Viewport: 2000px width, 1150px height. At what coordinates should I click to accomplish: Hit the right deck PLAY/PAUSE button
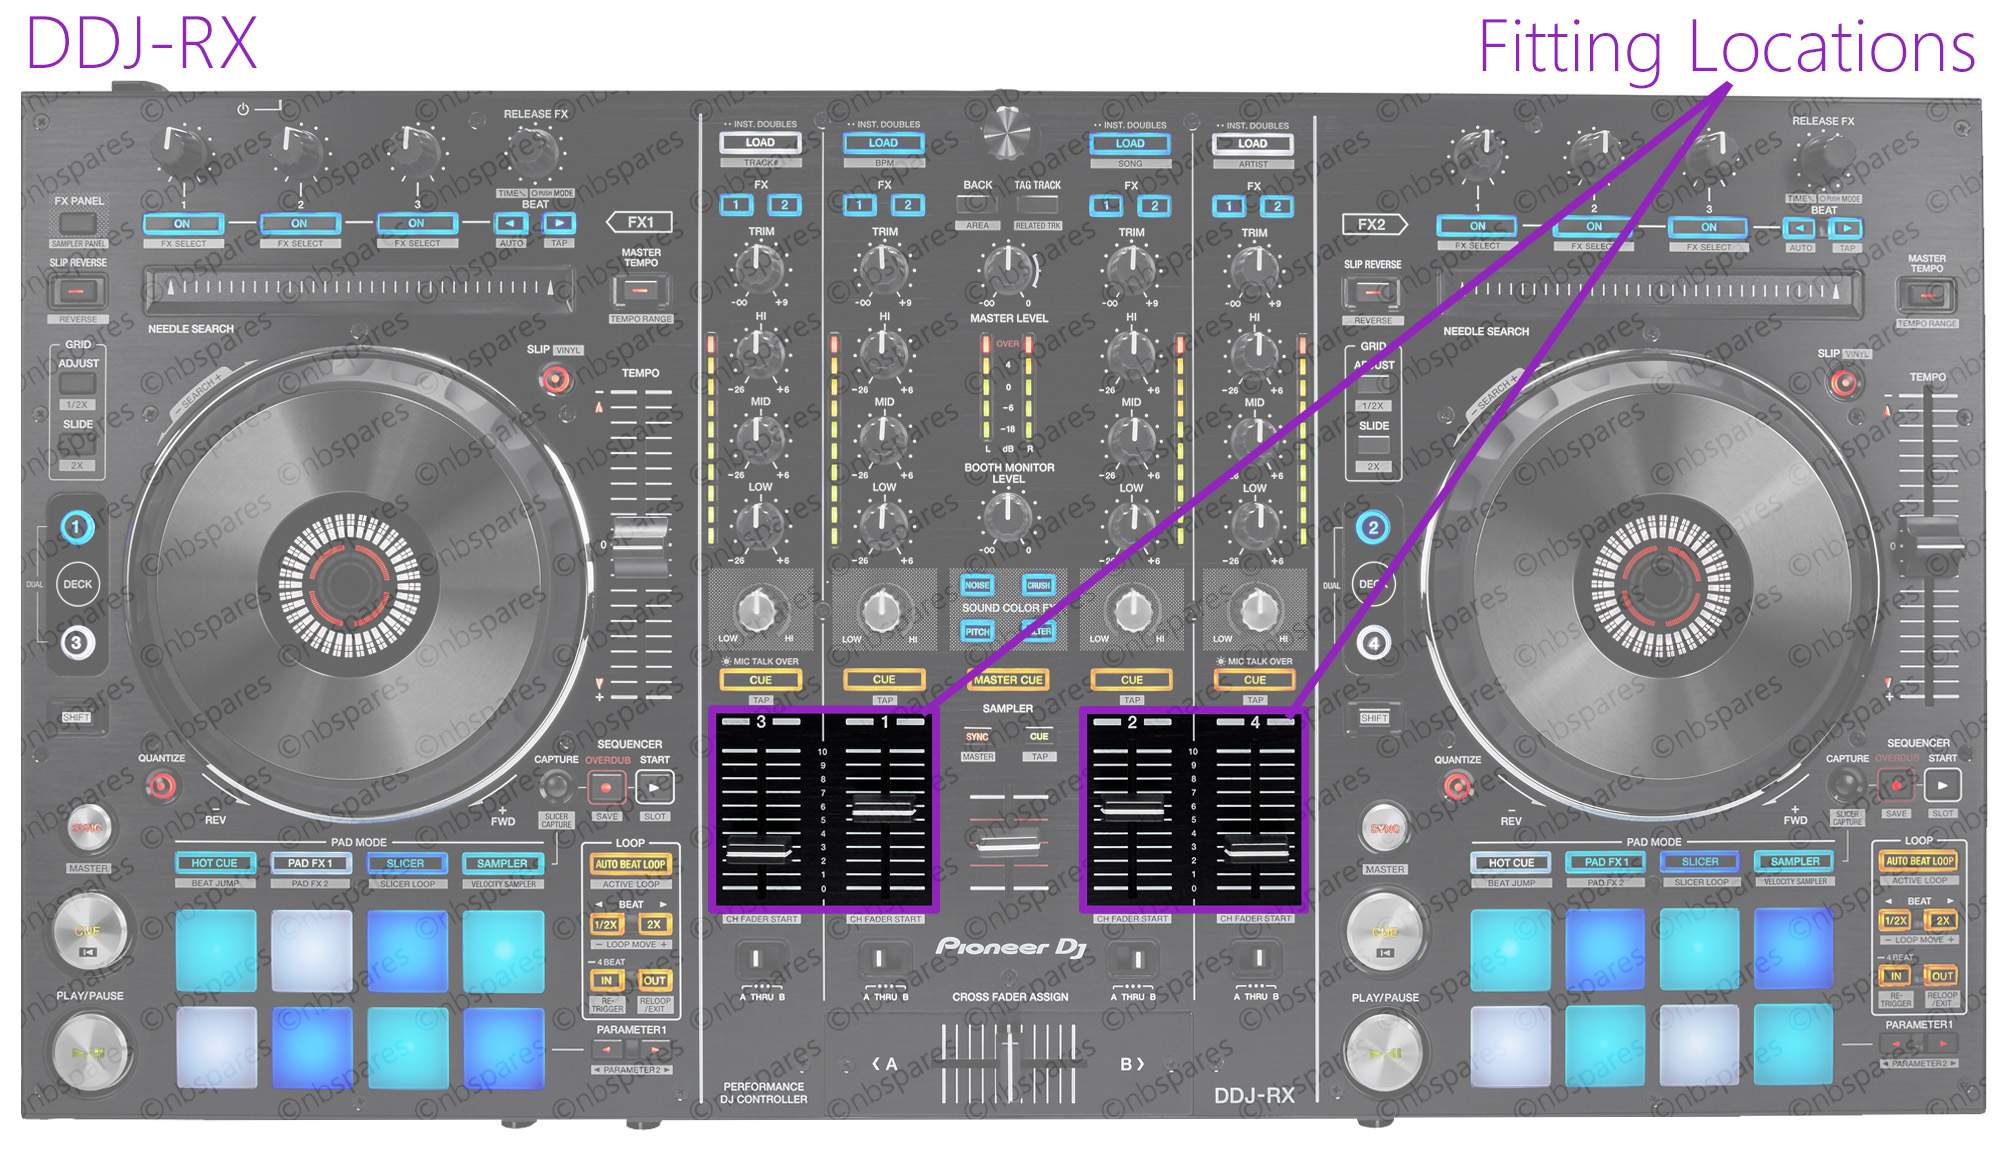pyautogui.click(x=1384, y=1053)
